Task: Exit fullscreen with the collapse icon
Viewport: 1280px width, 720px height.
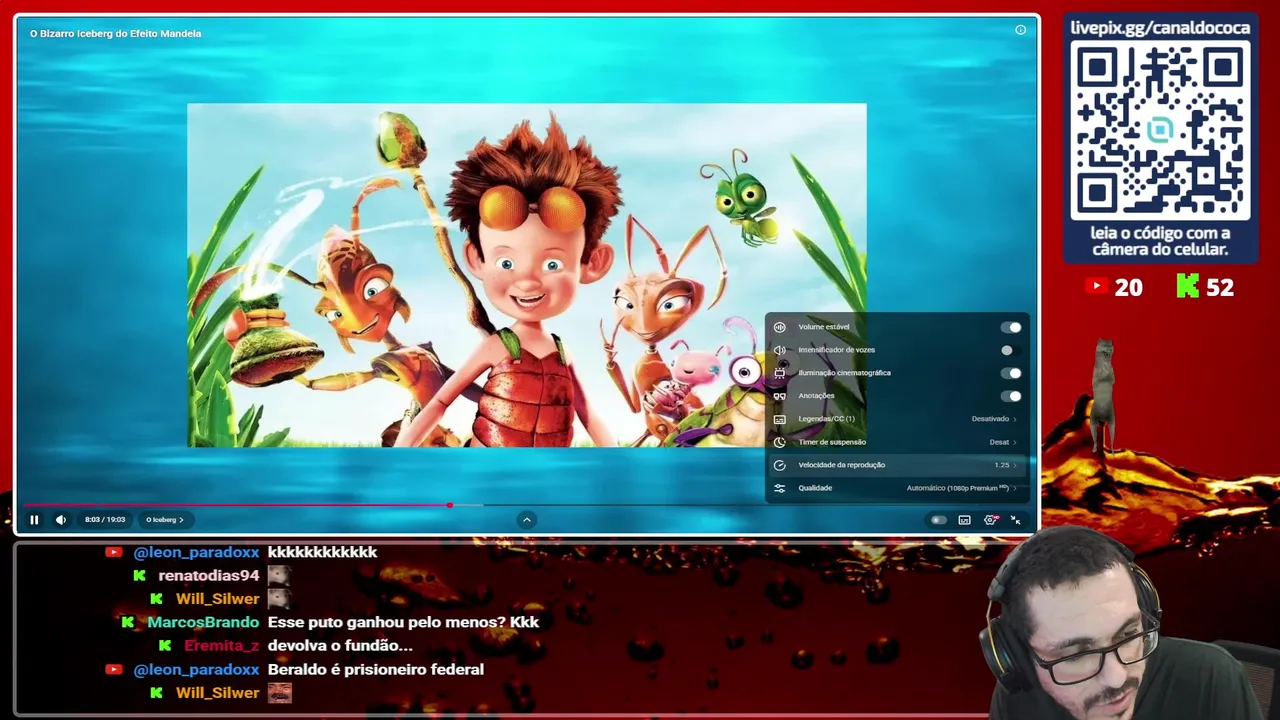Action: point(1015,520)
